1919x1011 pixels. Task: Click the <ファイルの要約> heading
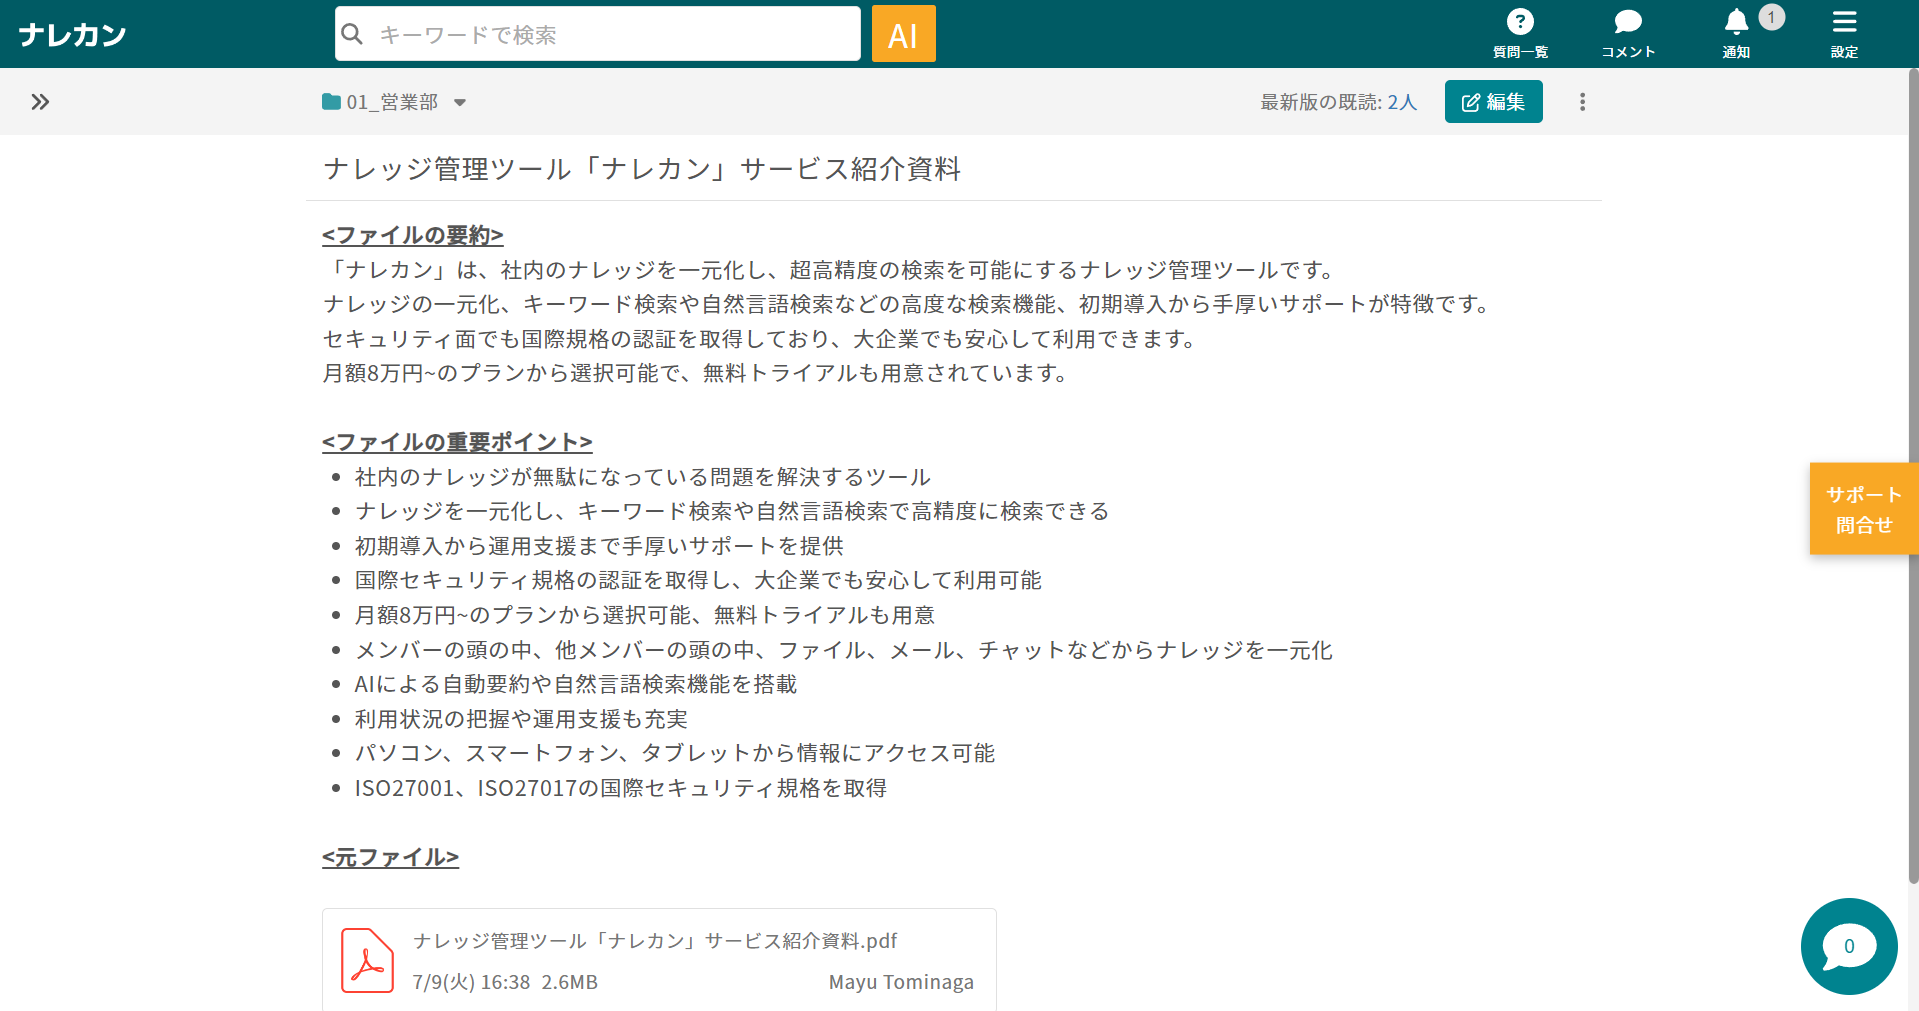pos(412,235)
